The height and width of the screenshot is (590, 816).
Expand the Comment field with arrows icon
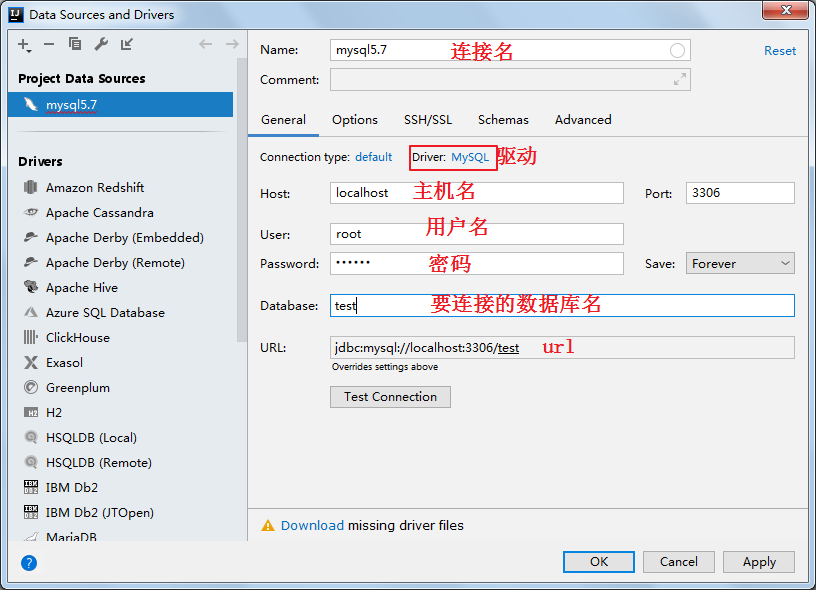[680, 80]
